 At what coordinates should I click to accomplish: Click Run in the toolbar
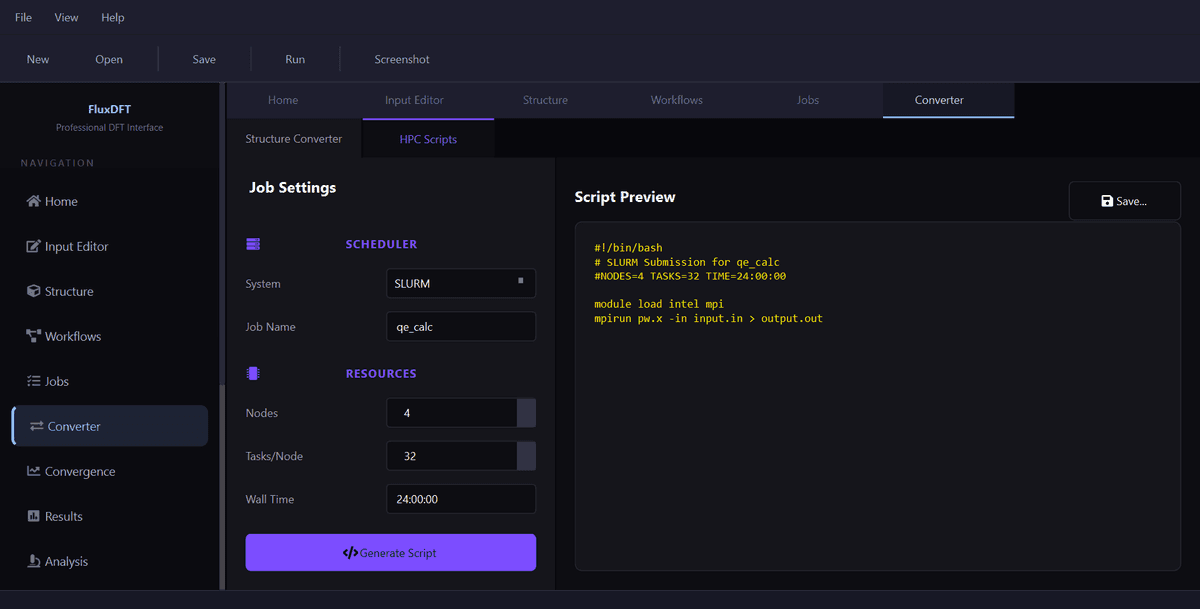click(295, 59)
